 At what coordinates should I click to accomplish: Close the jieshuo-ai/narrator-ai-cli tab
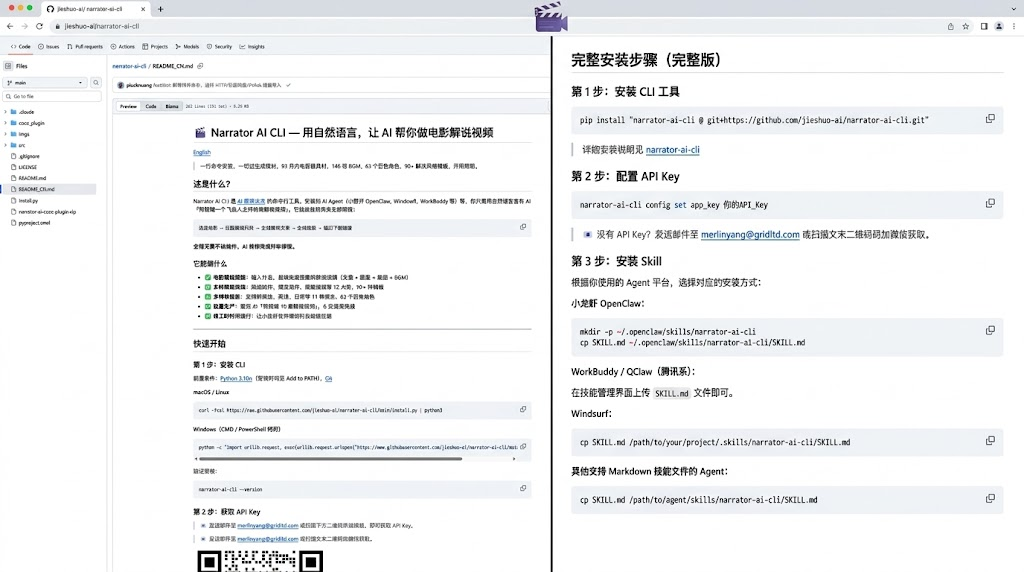(x=143, y=9)
